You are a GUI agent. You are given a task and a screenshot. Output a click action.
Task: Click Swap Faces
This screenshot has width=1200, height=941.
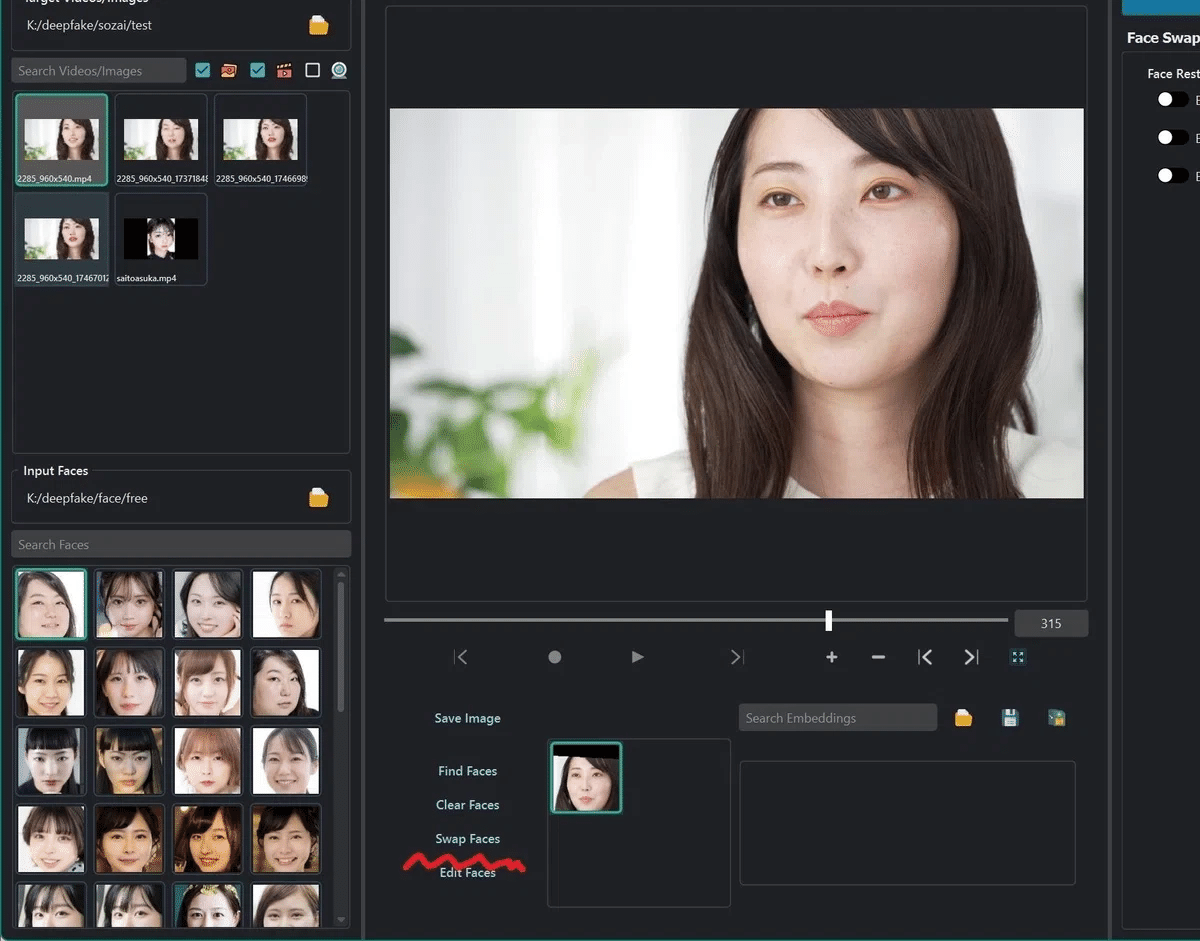[x=467, y=838]
